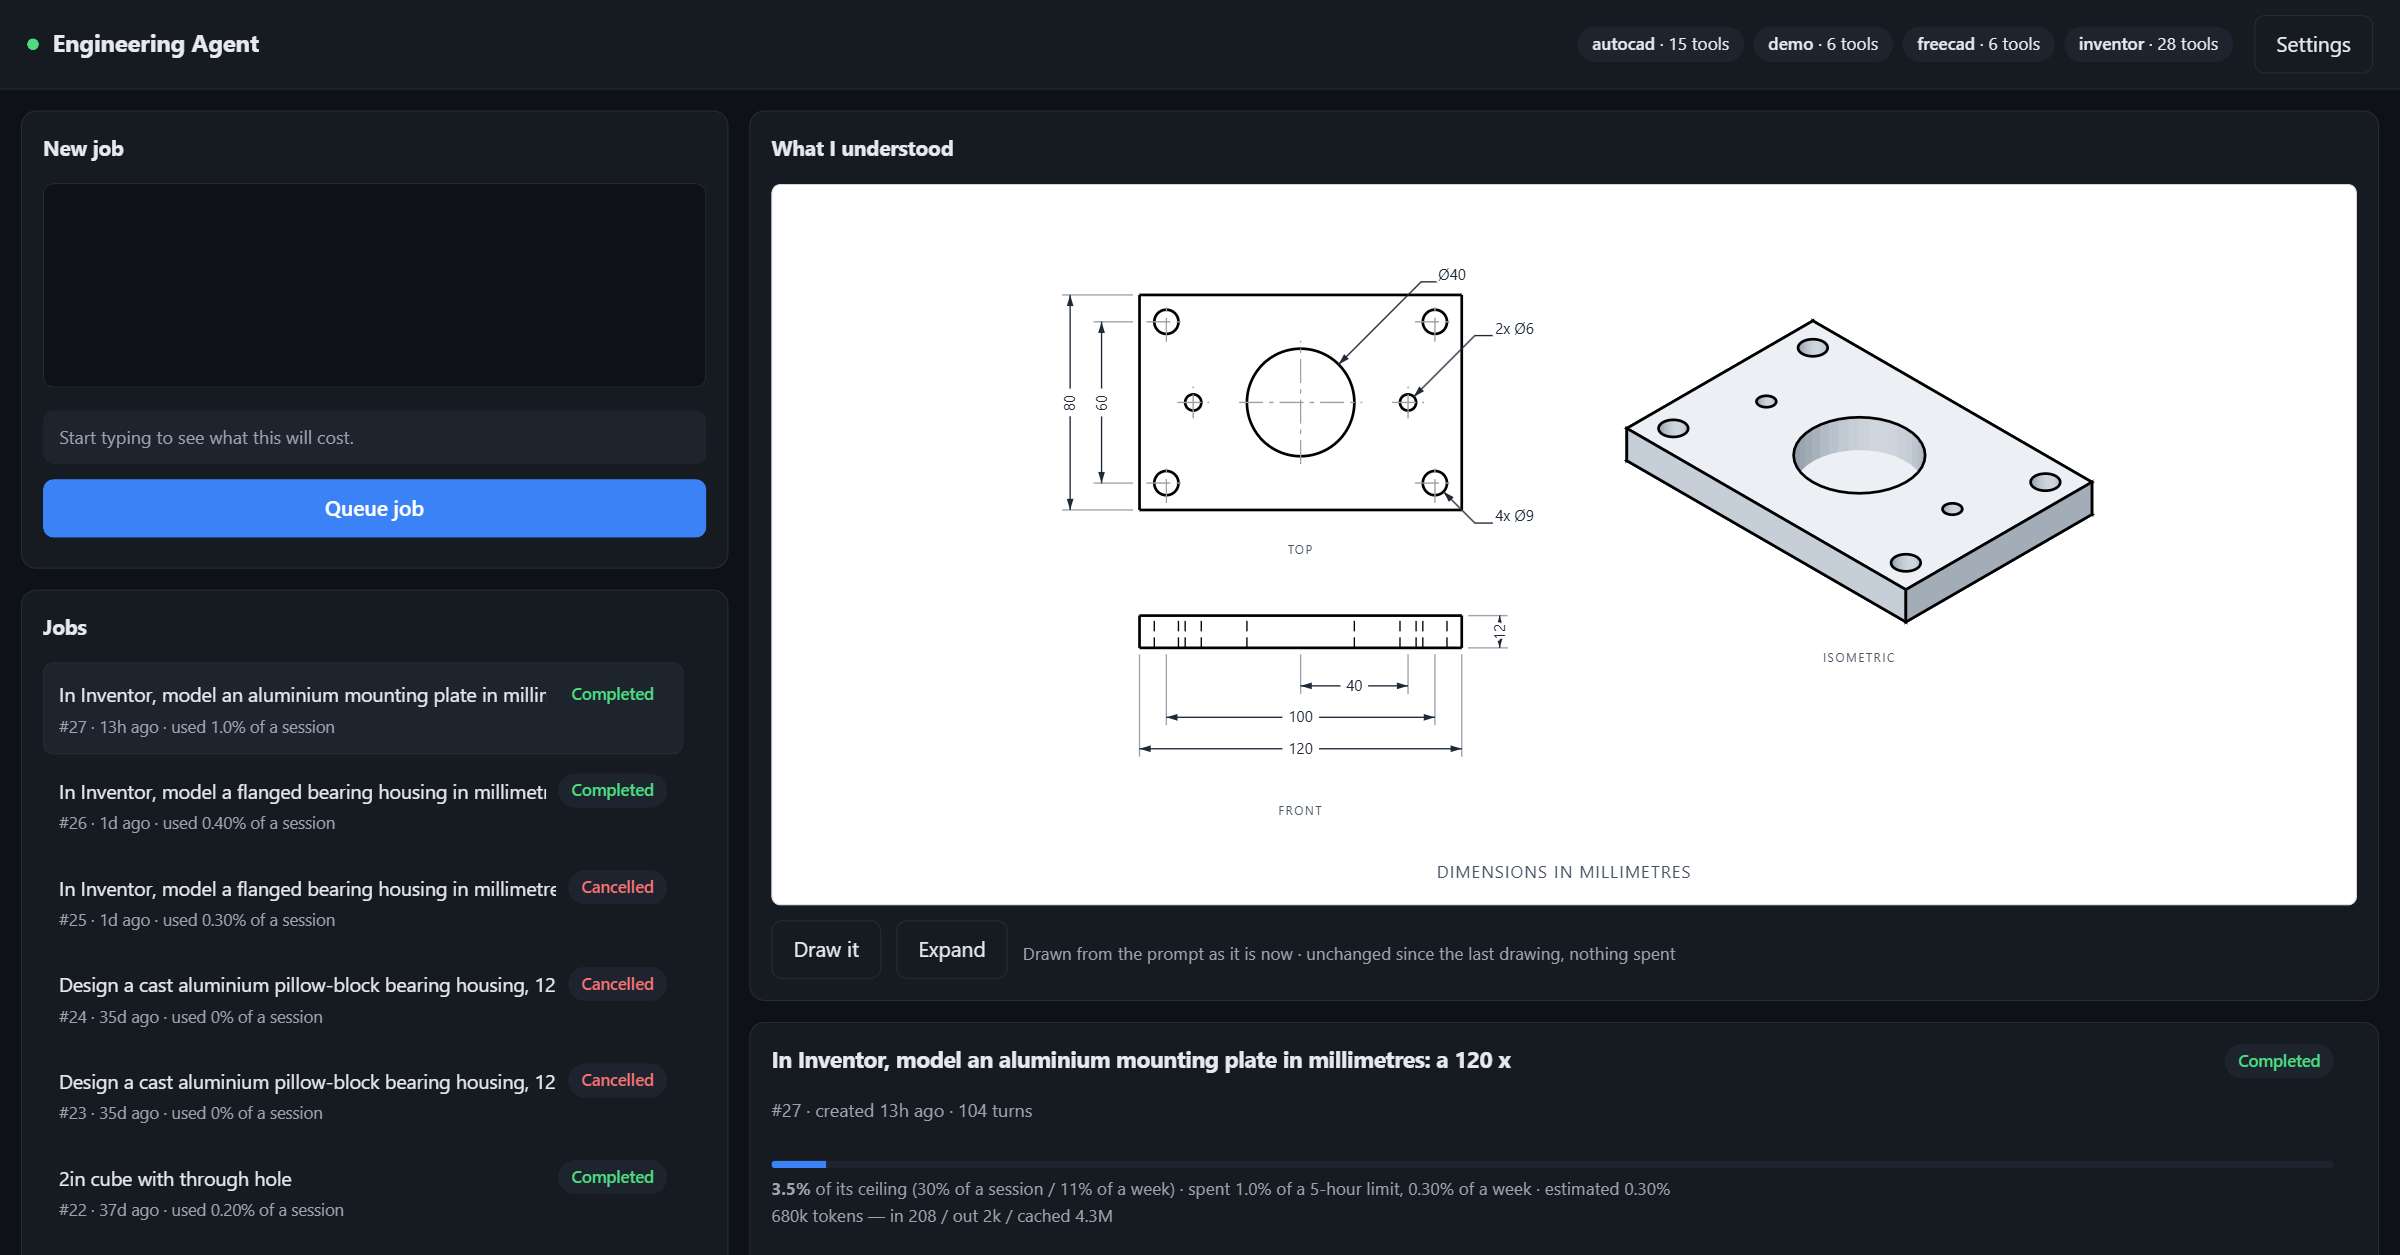Open the Settings button
This screenshot has height=1255, width=2400.
(2312, 44)
